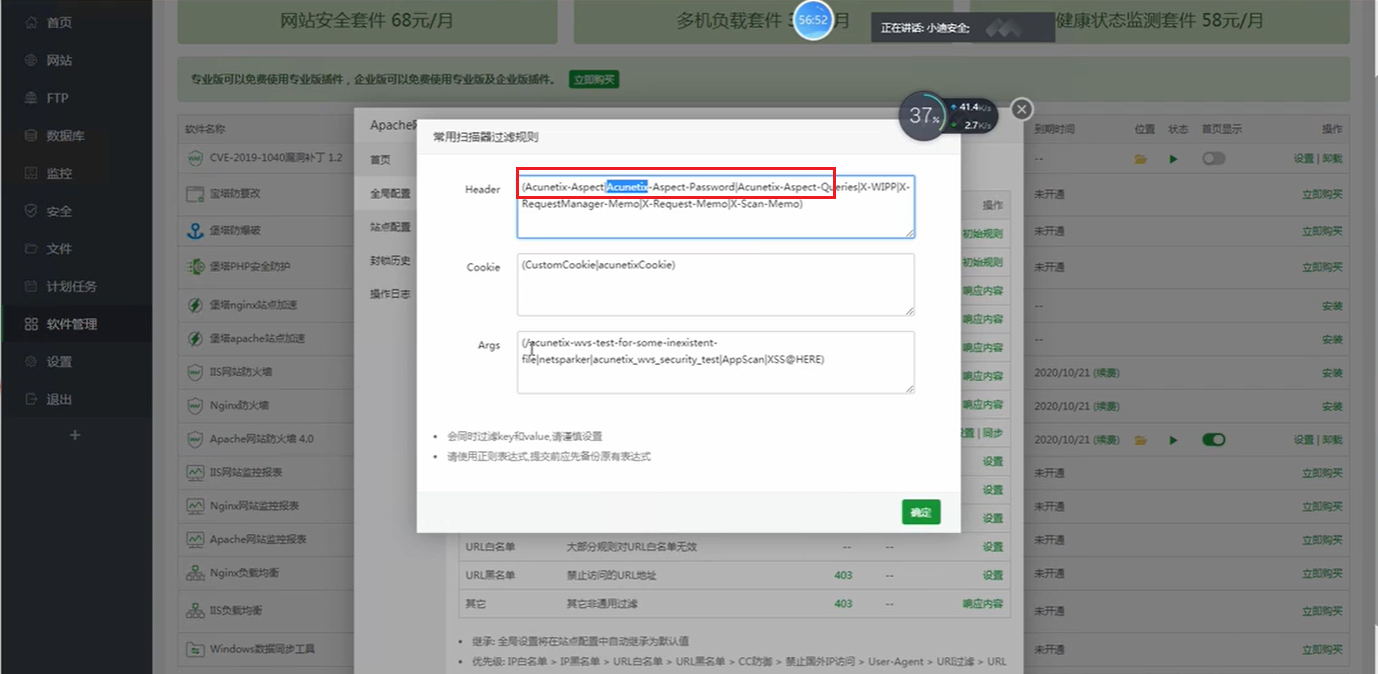The width and height of the screenshot is (1378, 674).
Task: Click the 安全 shield icon in the sidebar
Action: (x=31, y=211)
